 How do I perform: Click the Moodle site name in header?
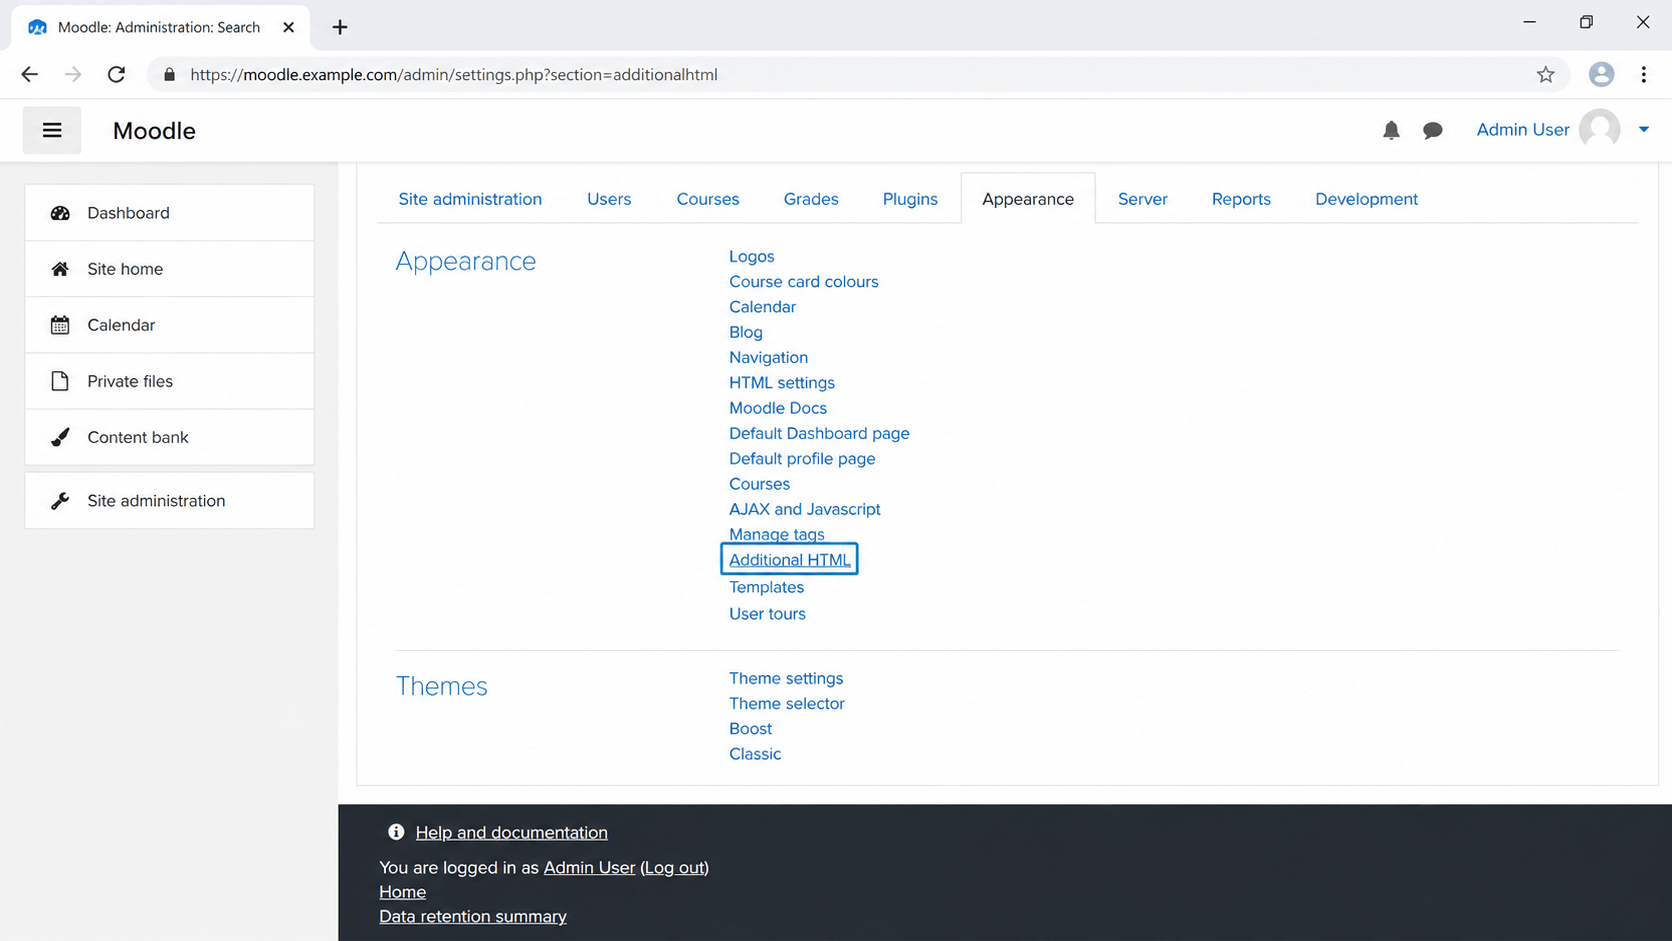pos(154,131)
